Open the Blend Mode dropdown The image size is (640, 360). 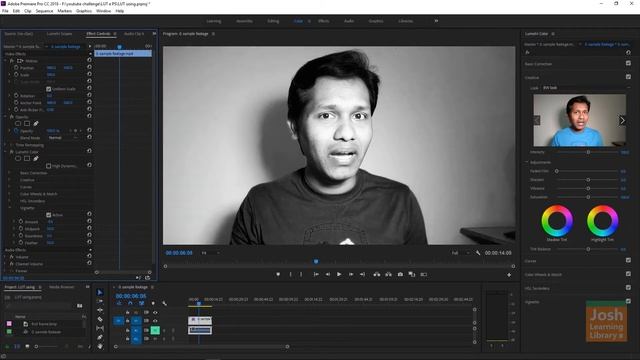pos(63,138)
